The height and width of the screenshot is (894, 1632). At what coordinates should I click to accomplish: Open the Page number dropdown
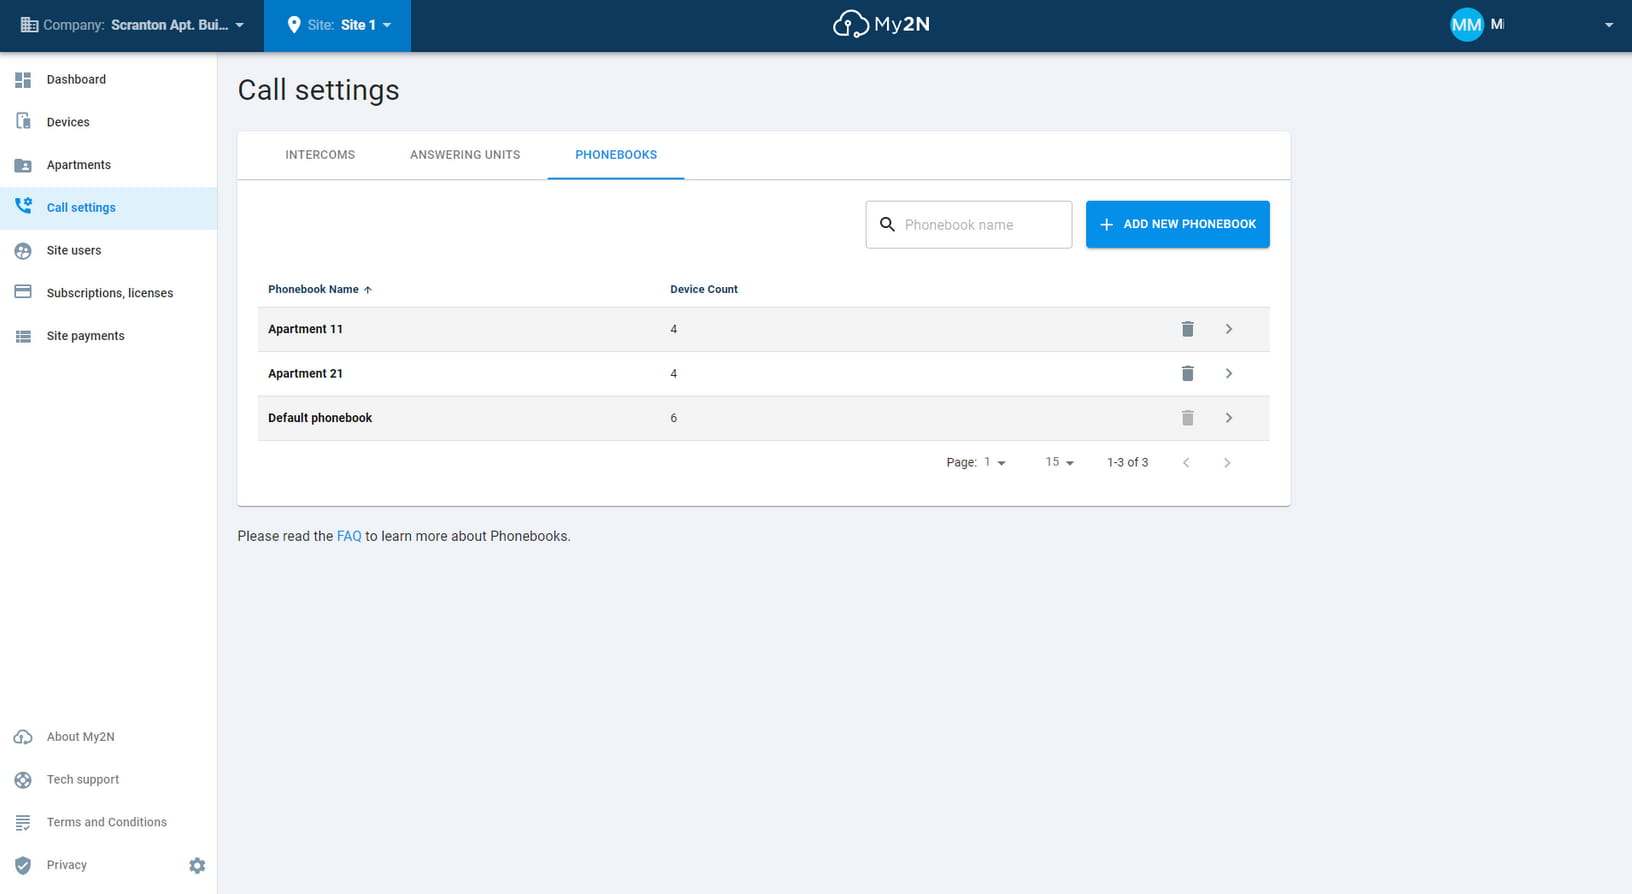point(994,462)
